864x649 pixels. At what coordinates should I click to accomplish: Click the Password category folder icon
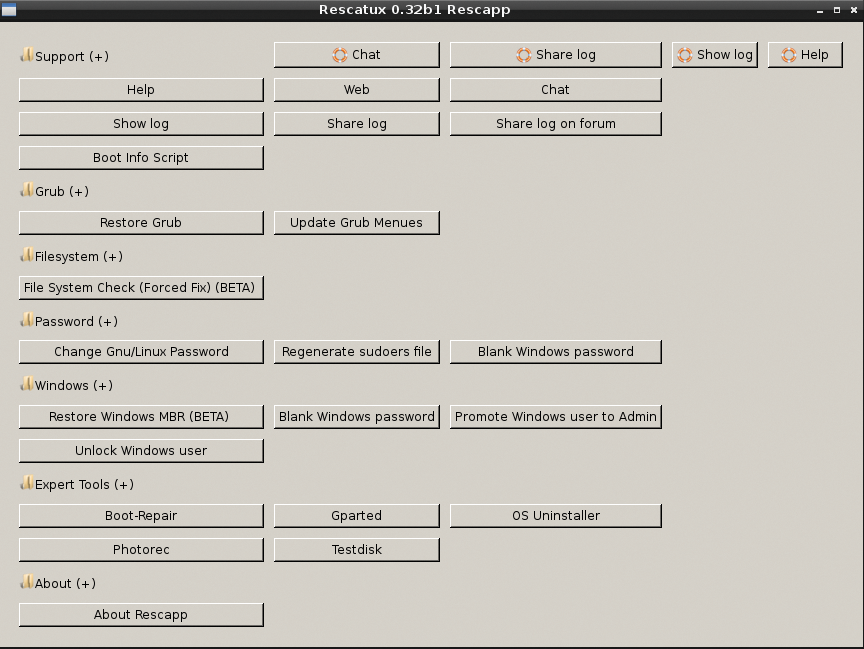click(x=26, y=320)
